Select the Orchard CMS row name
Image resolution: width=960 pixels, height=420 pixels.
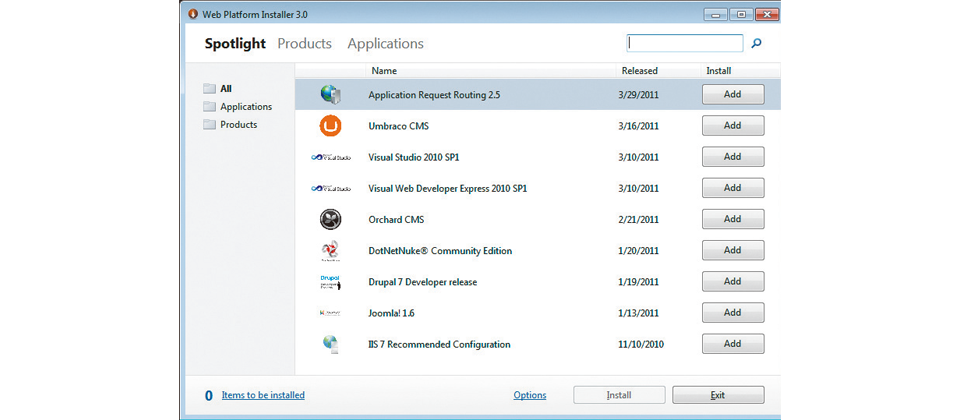pyautogui.click(x=396, y=219)
